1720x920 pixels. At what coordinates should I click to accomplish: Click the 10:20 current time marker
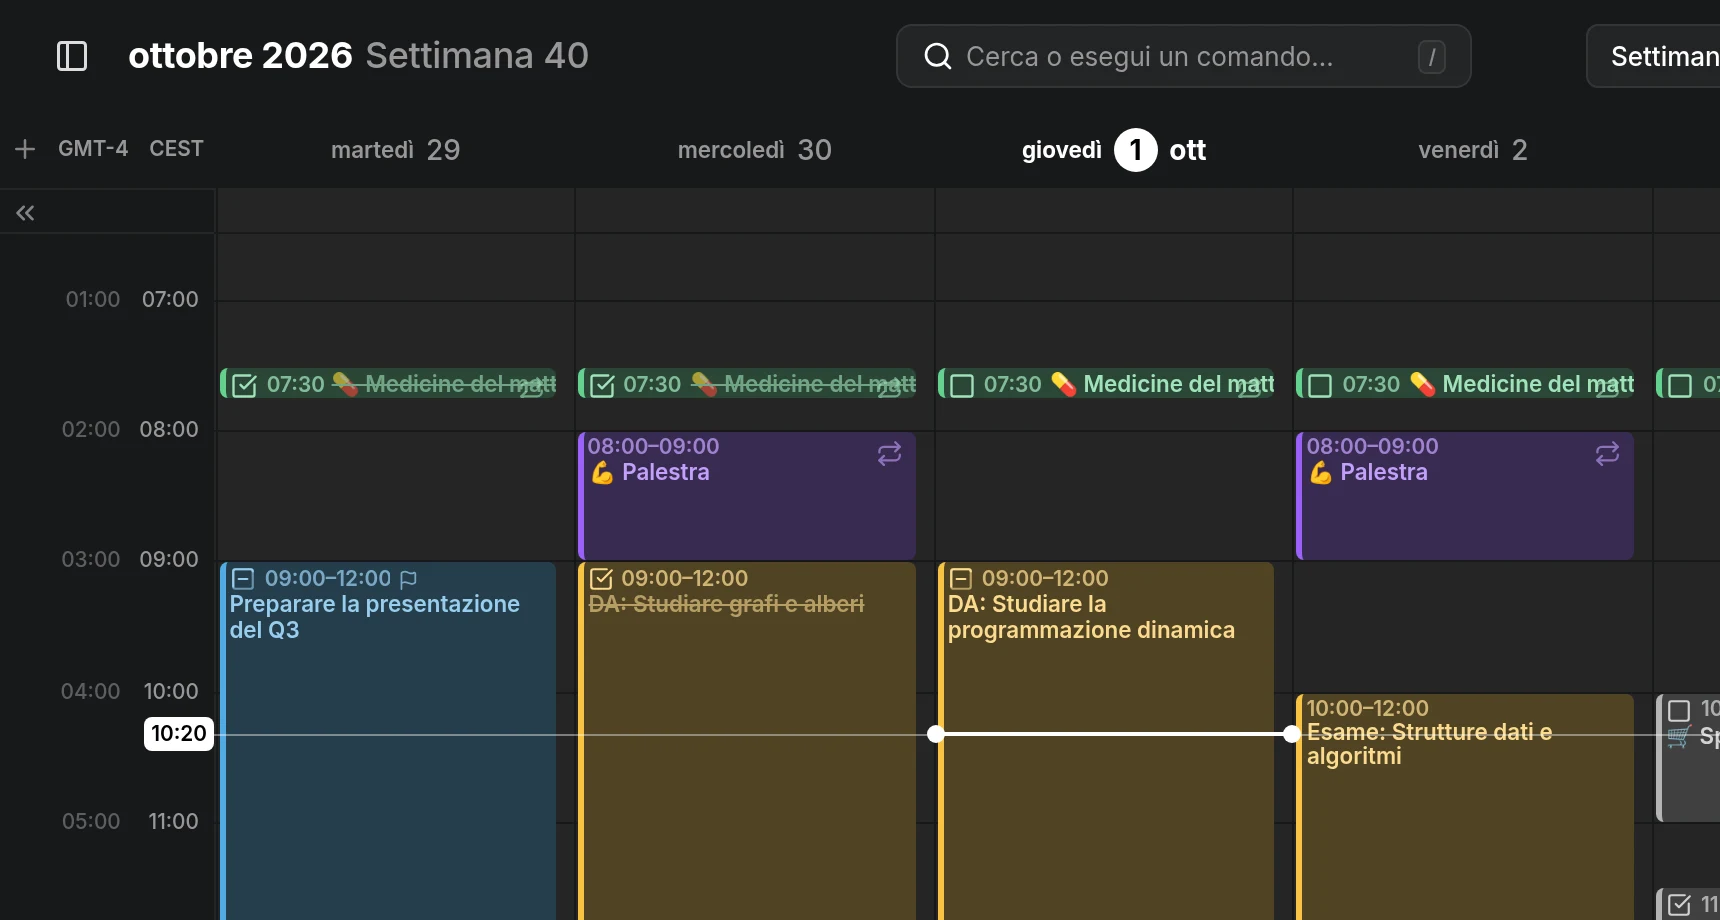[x=179, y=734]
